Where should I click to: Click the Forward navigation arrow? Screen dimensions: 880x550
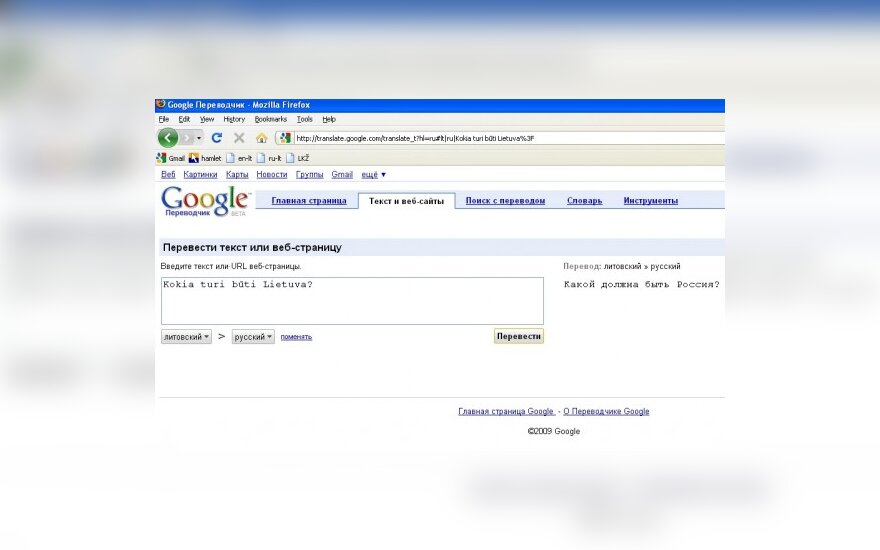[x=187, y=138]
